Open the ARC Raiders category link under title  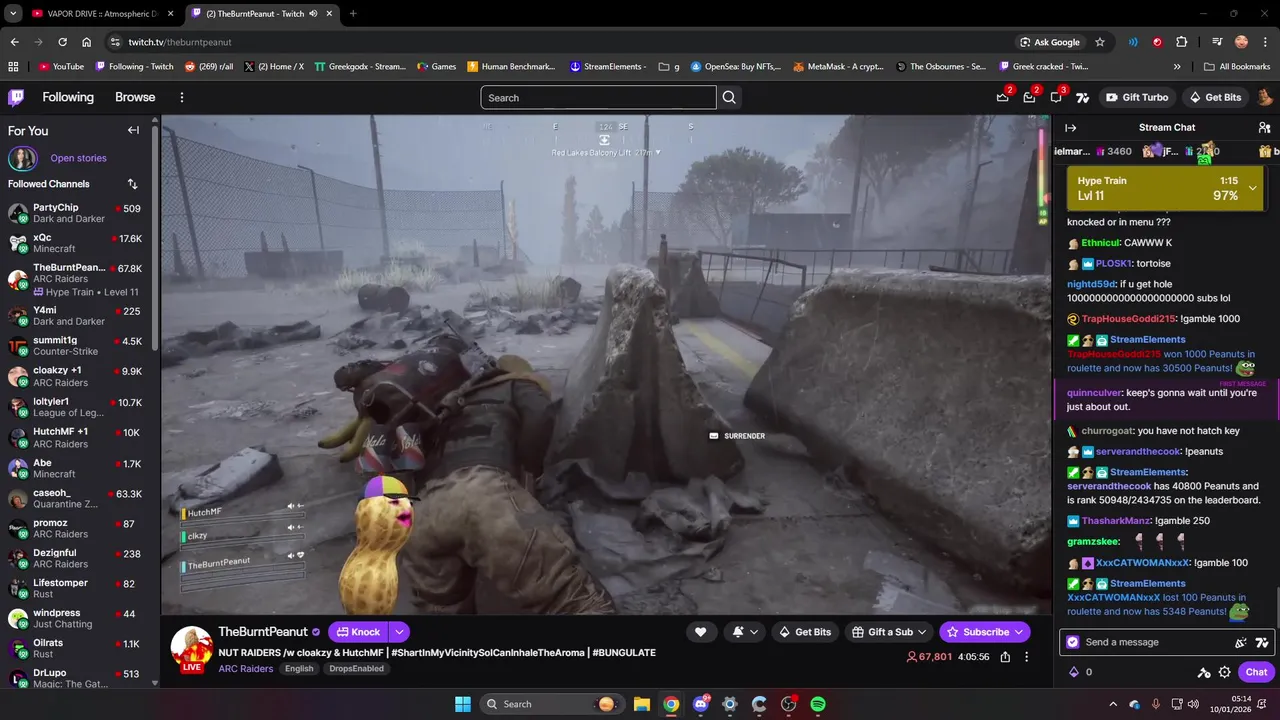tap(246, 668)
